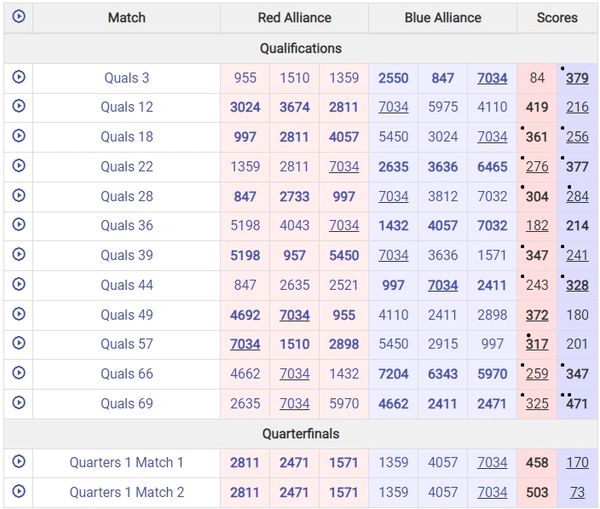The height and width of the screenshot is (509, 600).
Task: Open team 3024 in Quals 12
Action: 245,107
